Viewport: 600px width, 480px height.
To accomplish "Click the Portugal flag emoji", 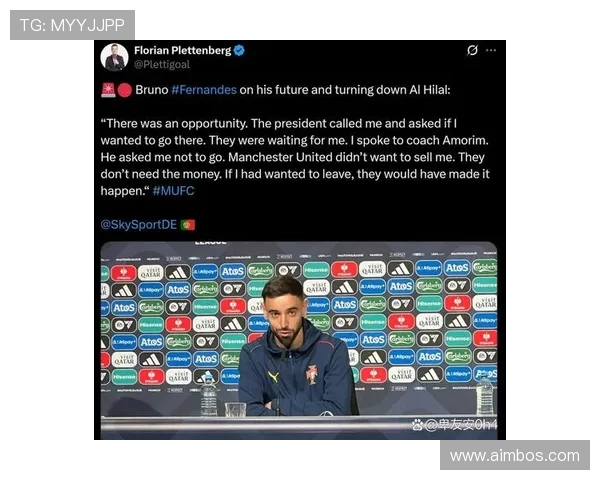I will click(x=188, y=225).
